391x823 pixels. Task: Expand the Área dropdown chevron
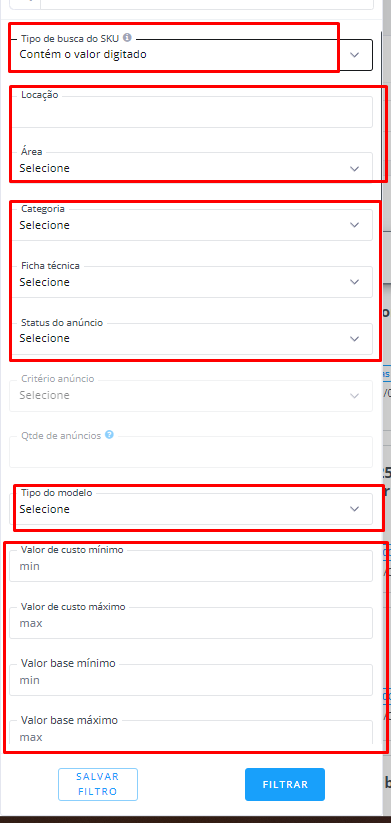355,168
